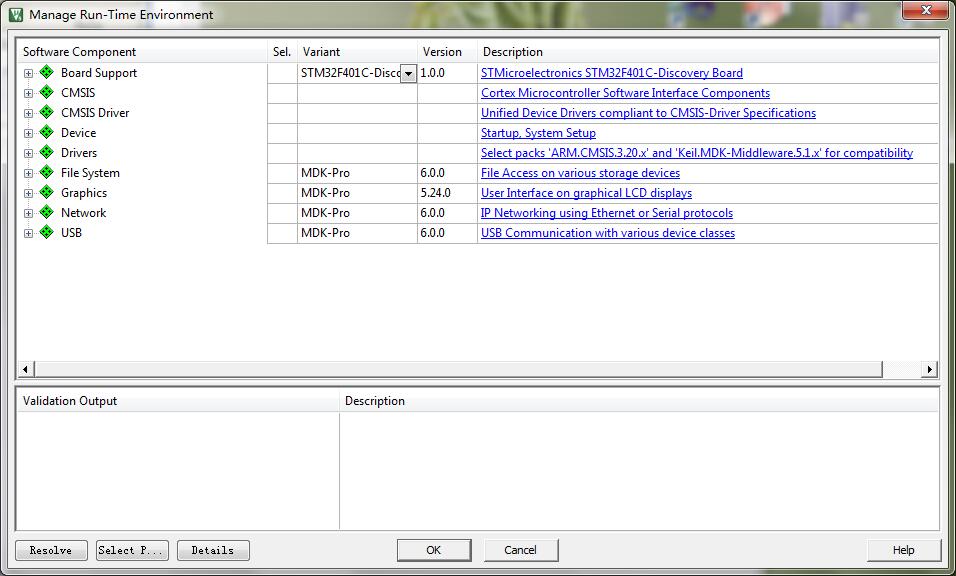
Task: Click the green diamond icon beside Drivers
Action: click(x=46, y=152)
